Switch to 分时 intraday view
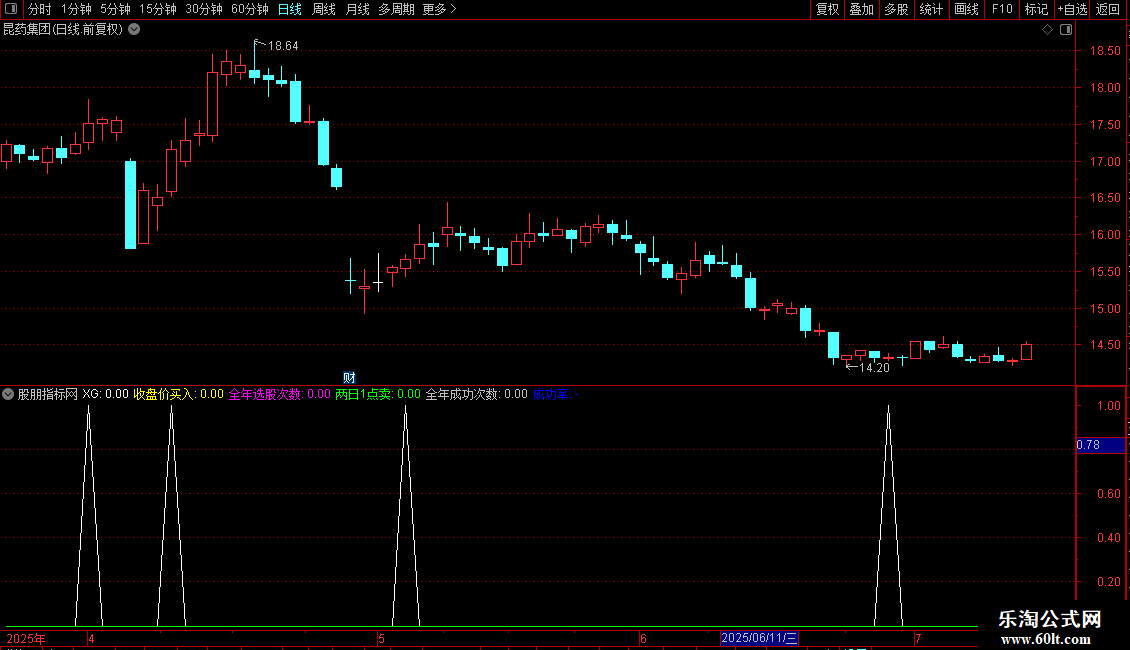Screen dimensions: 1130x650 click(x=40, y=9)
